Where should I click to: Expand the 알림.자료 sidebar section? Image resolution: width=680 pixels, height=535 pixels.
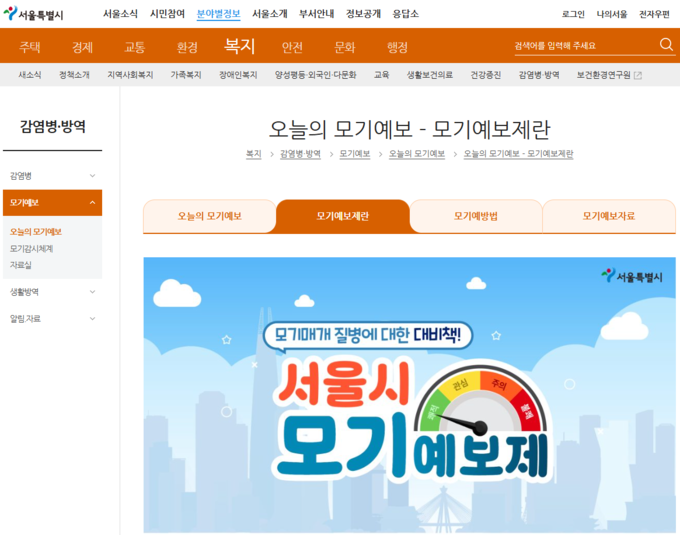click(x=52, y=319)
